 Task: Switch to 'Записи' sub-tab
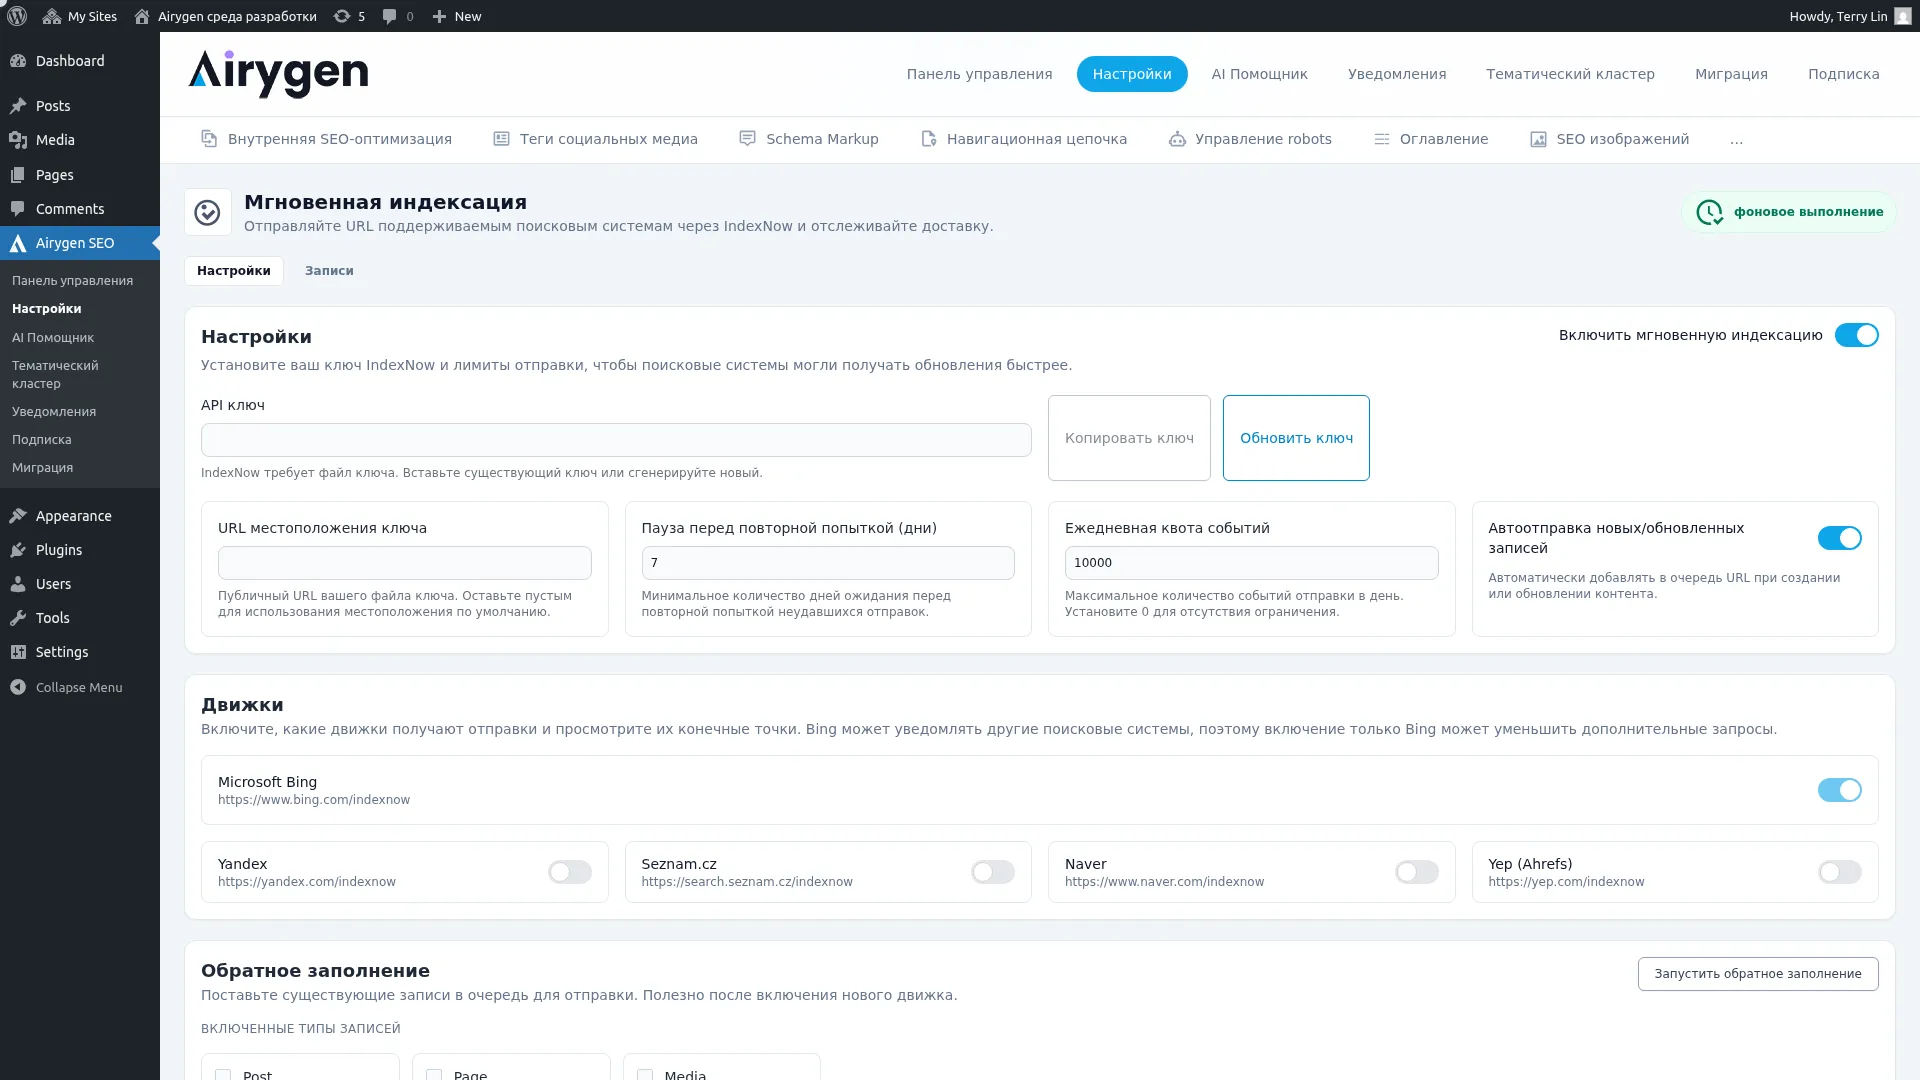pyautogui.click(x=329, y=271)
